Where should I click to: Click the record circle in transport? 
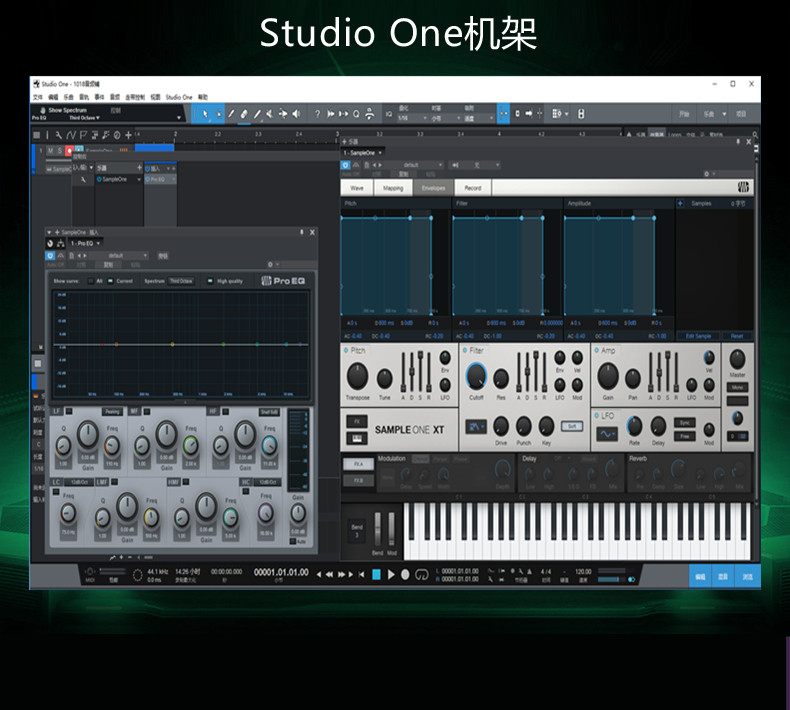click(x=405, y=574)
